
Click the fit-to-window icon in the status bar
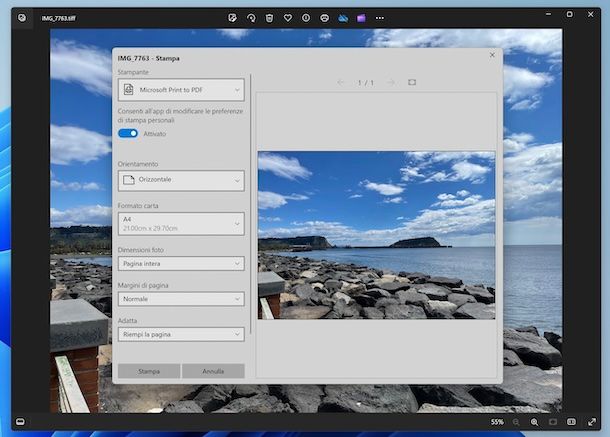(x=553, y=422)
